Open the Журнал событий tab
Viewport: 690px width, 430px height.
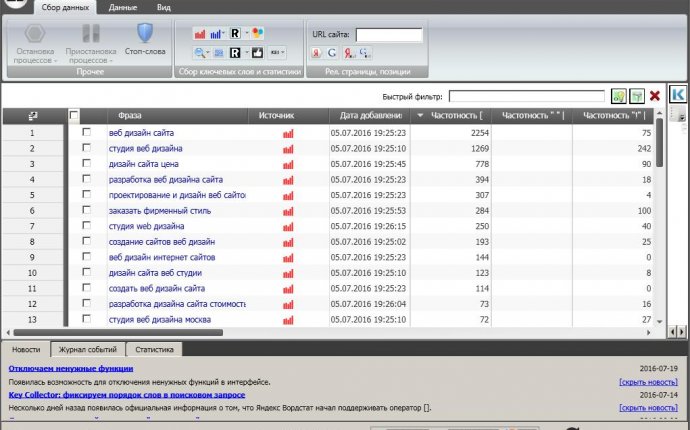[87, 350]
